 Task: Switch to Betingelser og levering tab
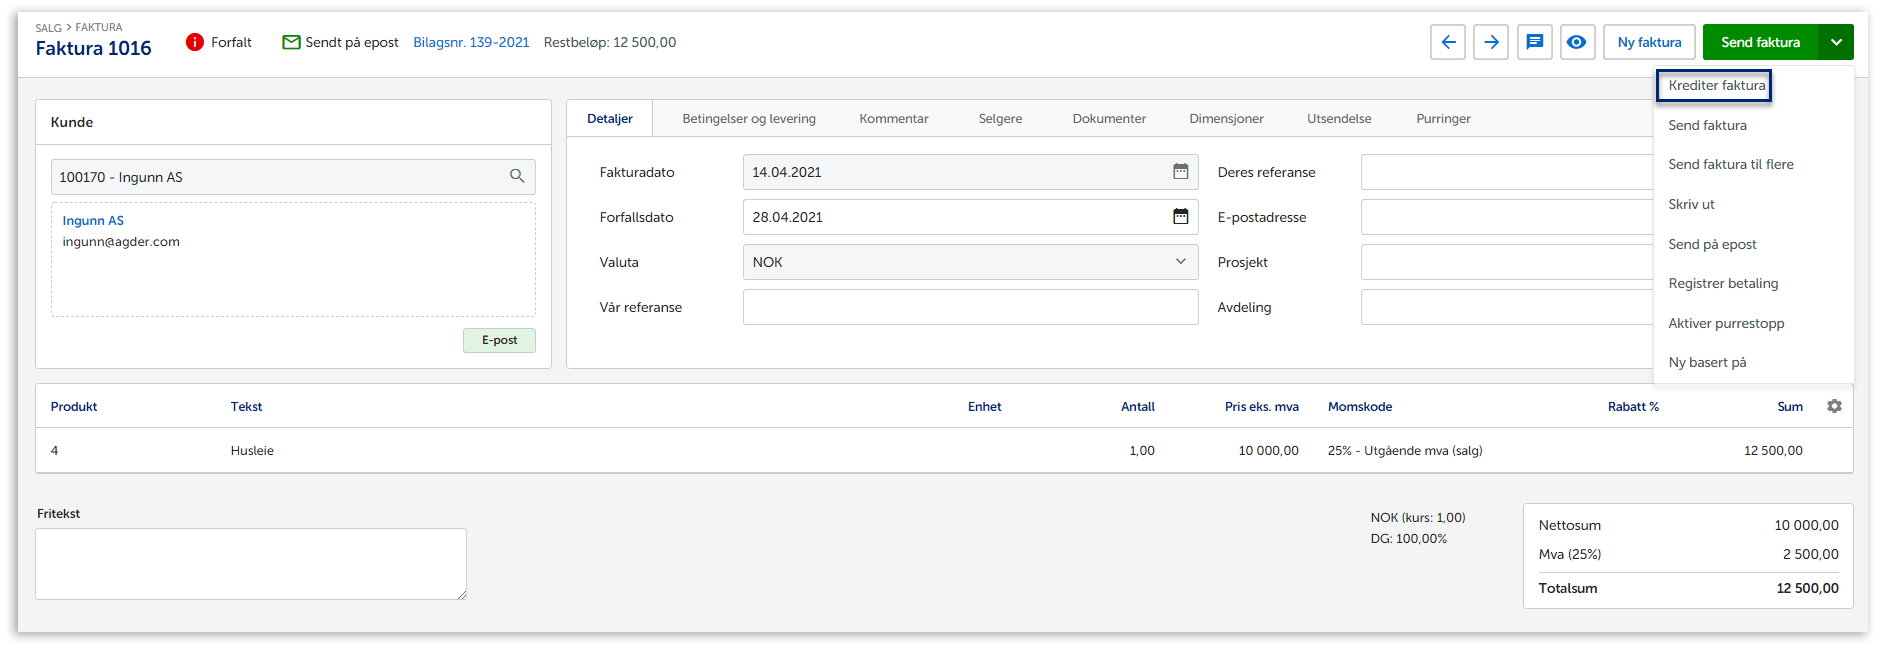(x=749, y=119)
